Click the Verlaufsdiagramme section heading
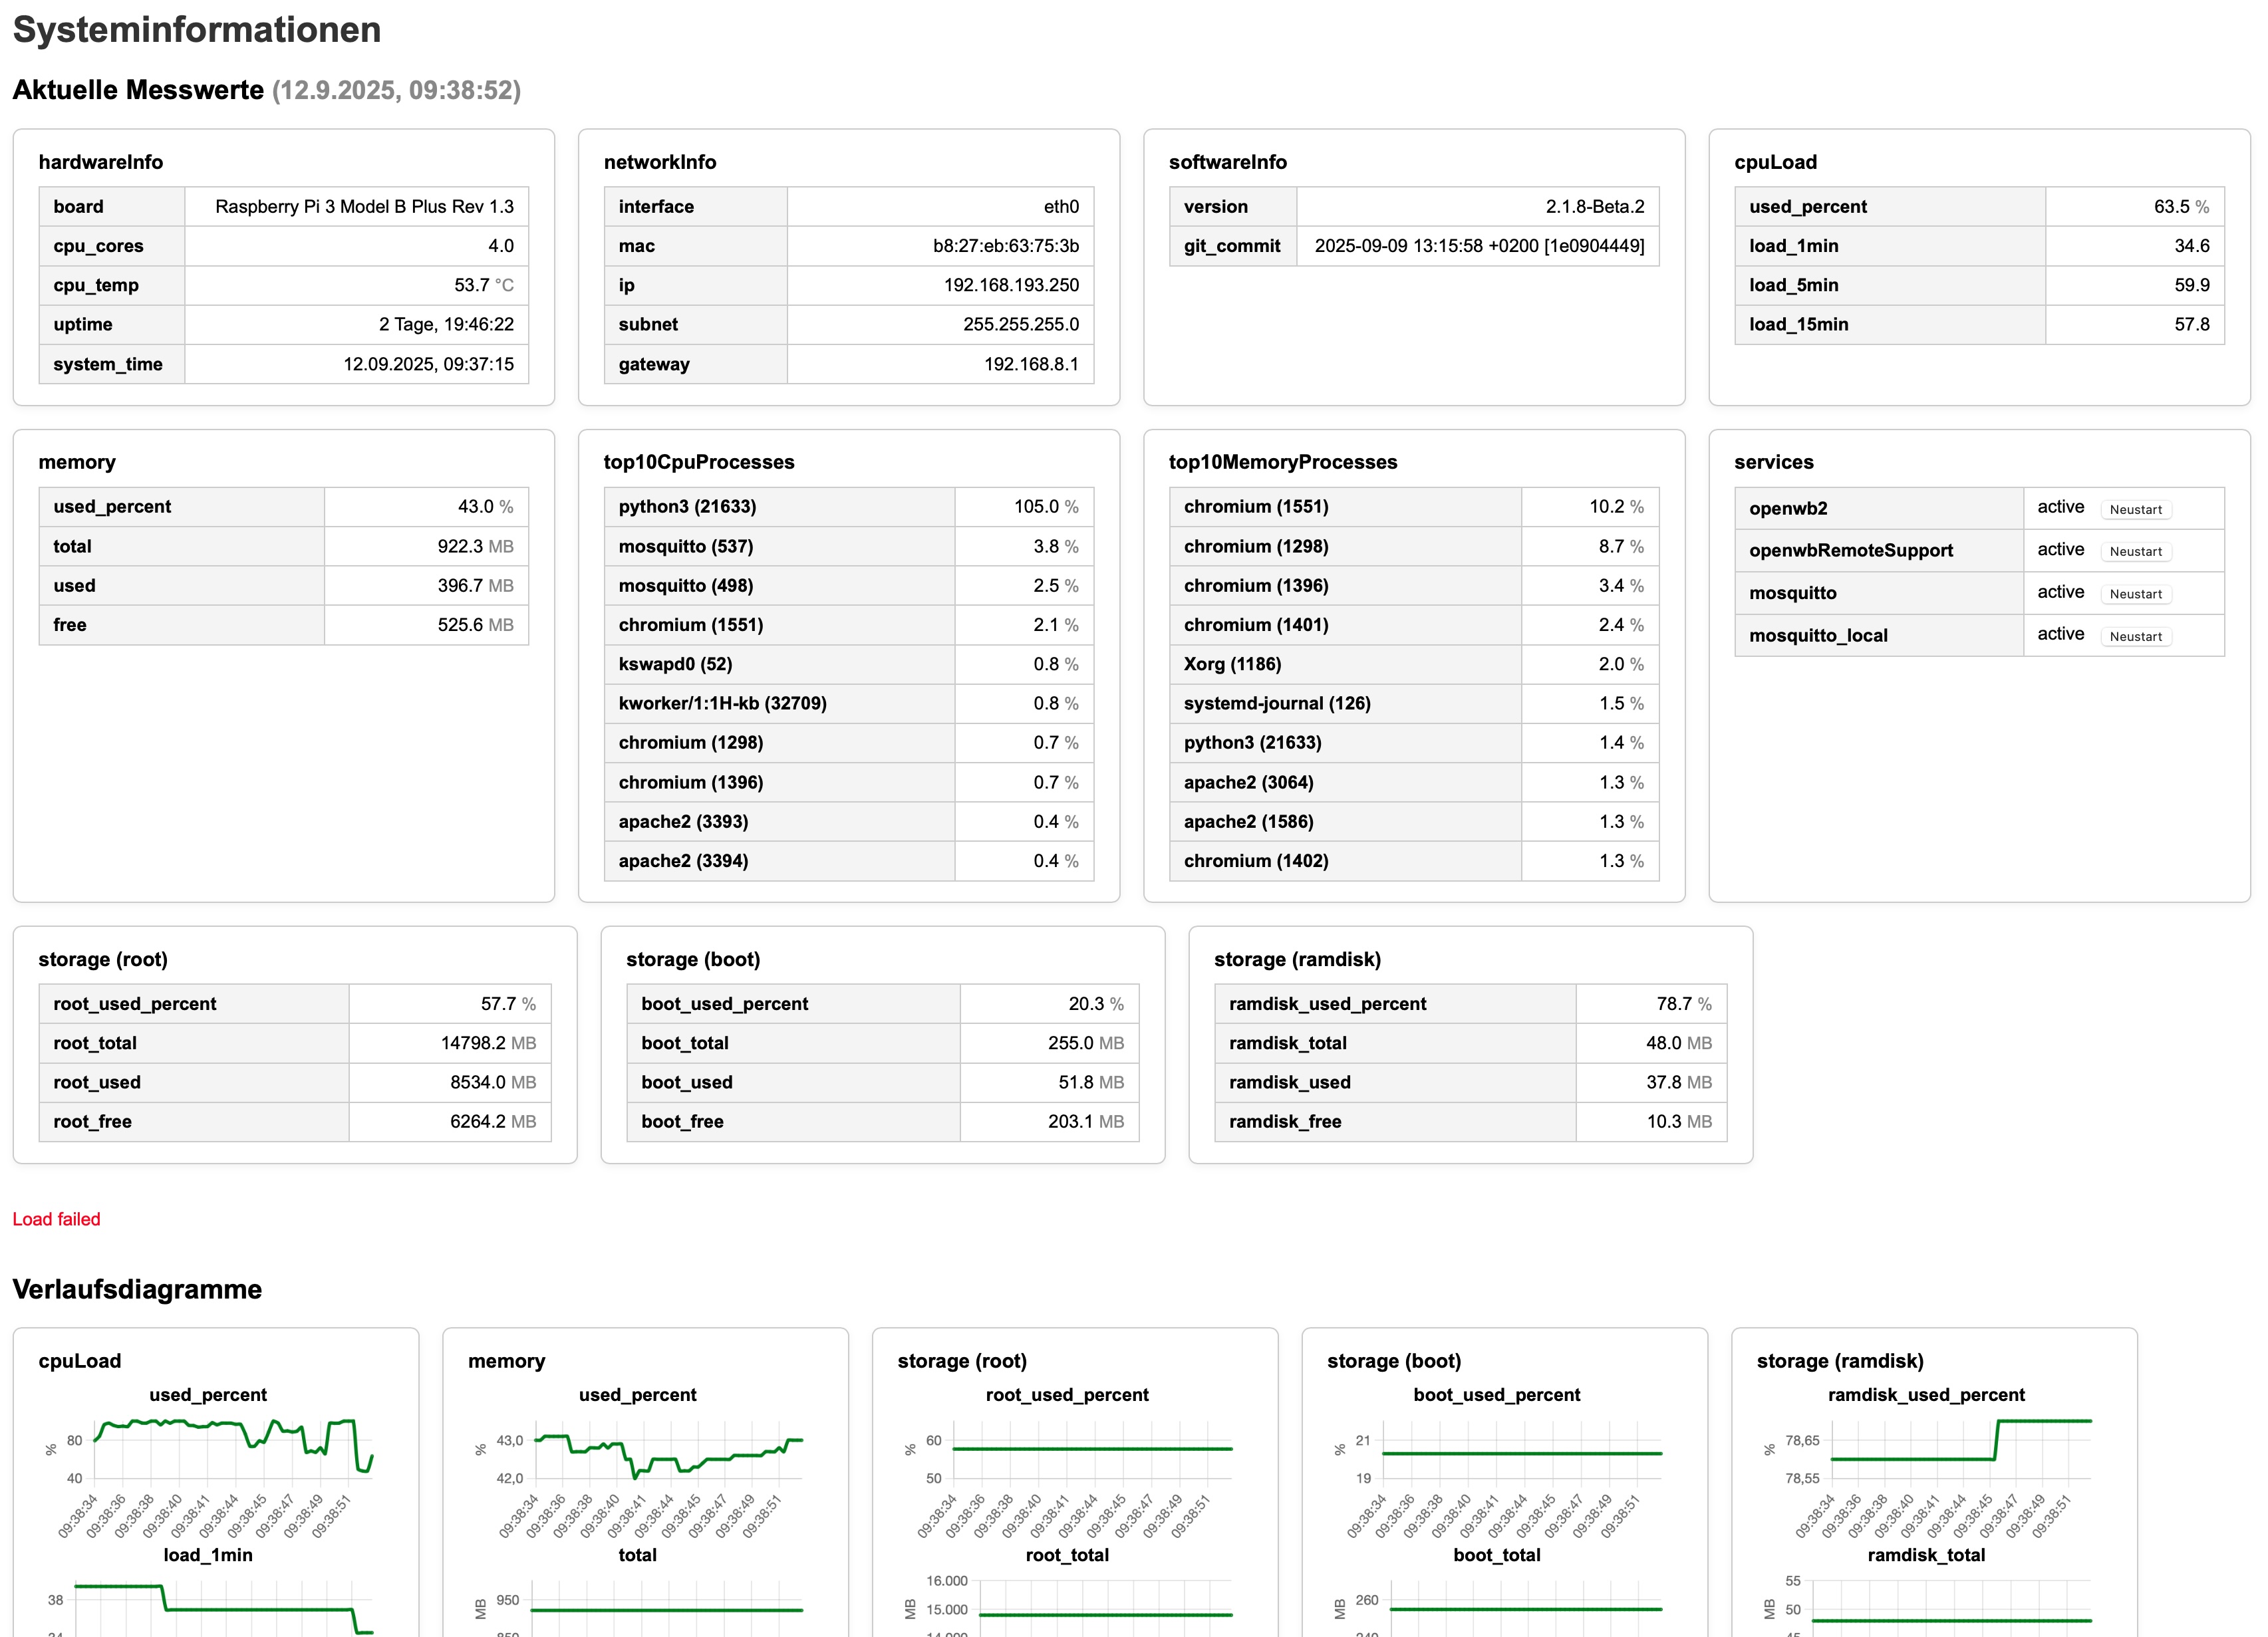This screenshot has height=1637, width=2268. tap(137, 1289)
